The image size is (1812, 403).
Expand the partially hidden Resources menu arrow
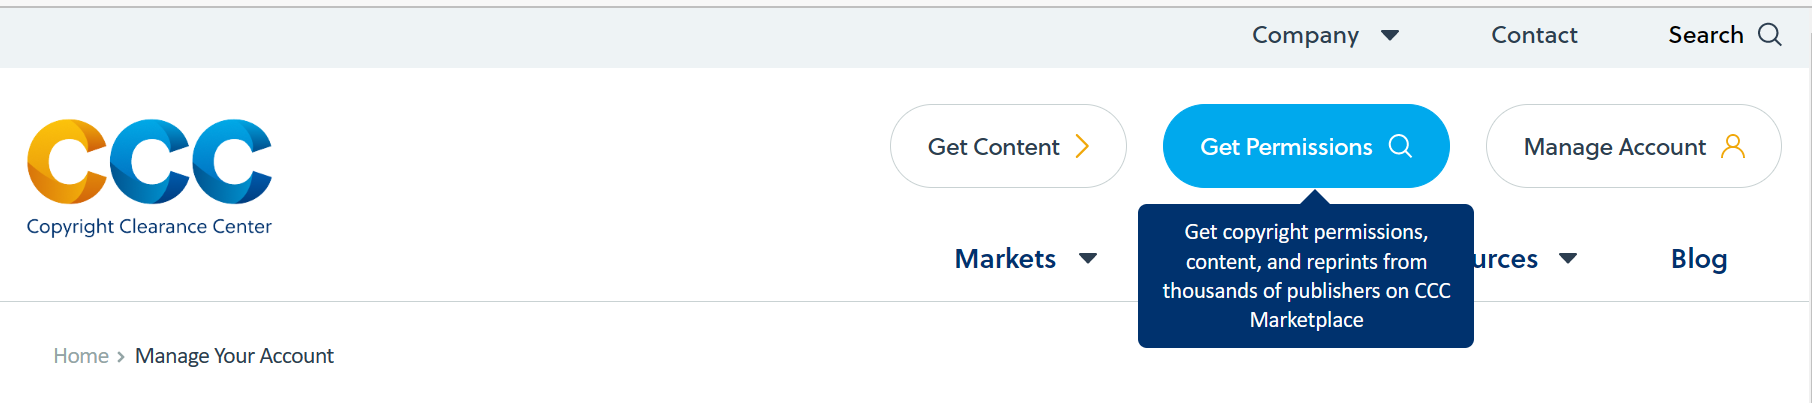click(1568, 259)
